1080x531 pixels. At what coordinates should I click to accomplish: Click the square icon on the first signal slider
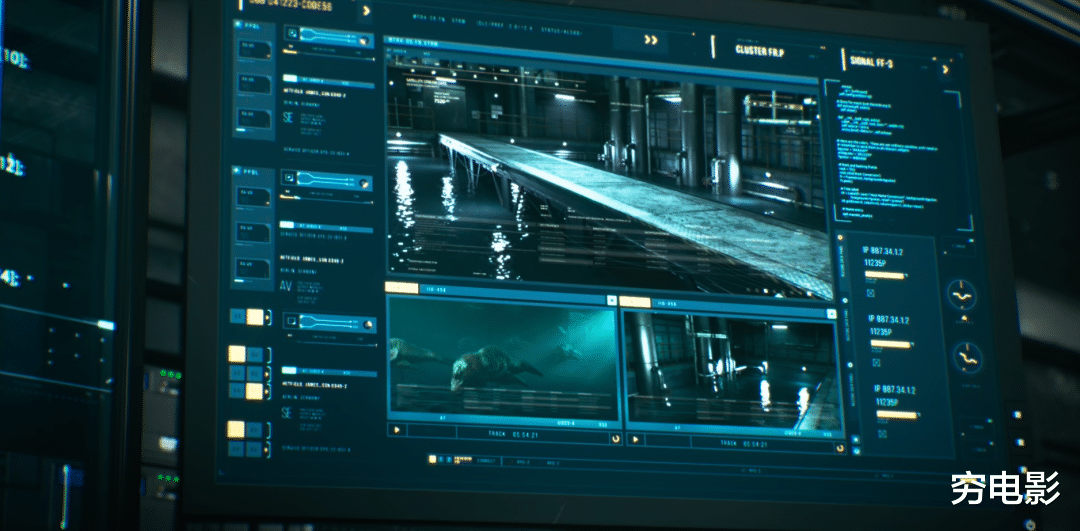pyautogui.click(x=293, y=32)
